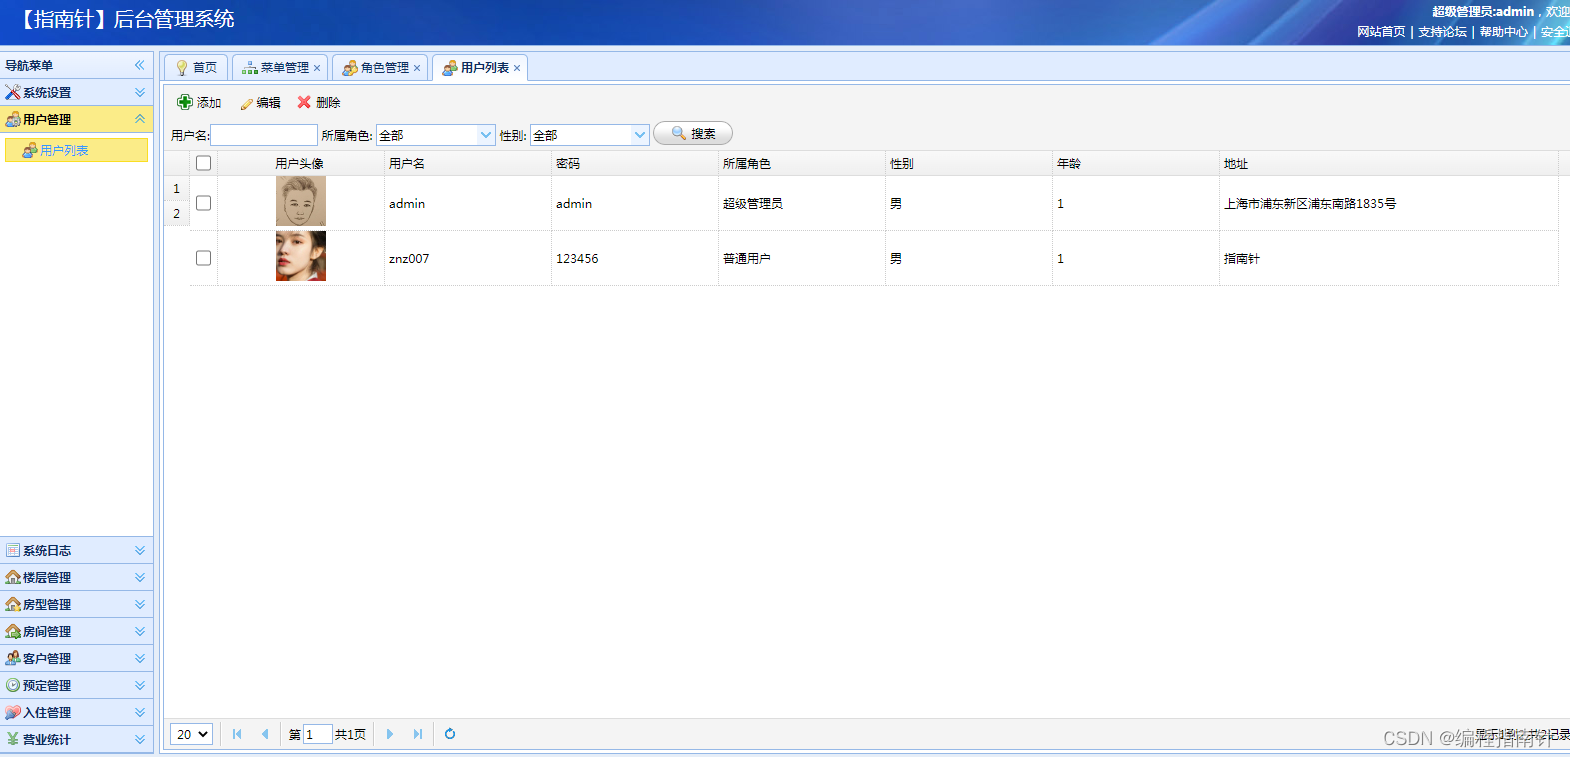1570x757 pixels.
Task: Expand the 房型管理 panel chevron
Action: (x=140, y=604)
